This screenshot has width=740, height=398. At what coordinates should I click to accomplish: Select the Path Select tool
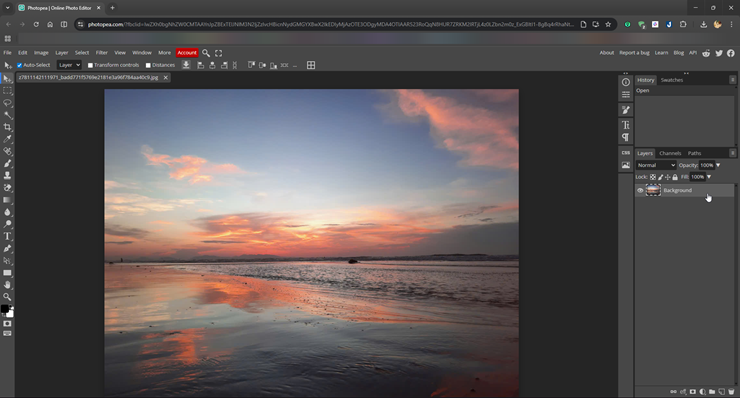(x=8, y=261)
